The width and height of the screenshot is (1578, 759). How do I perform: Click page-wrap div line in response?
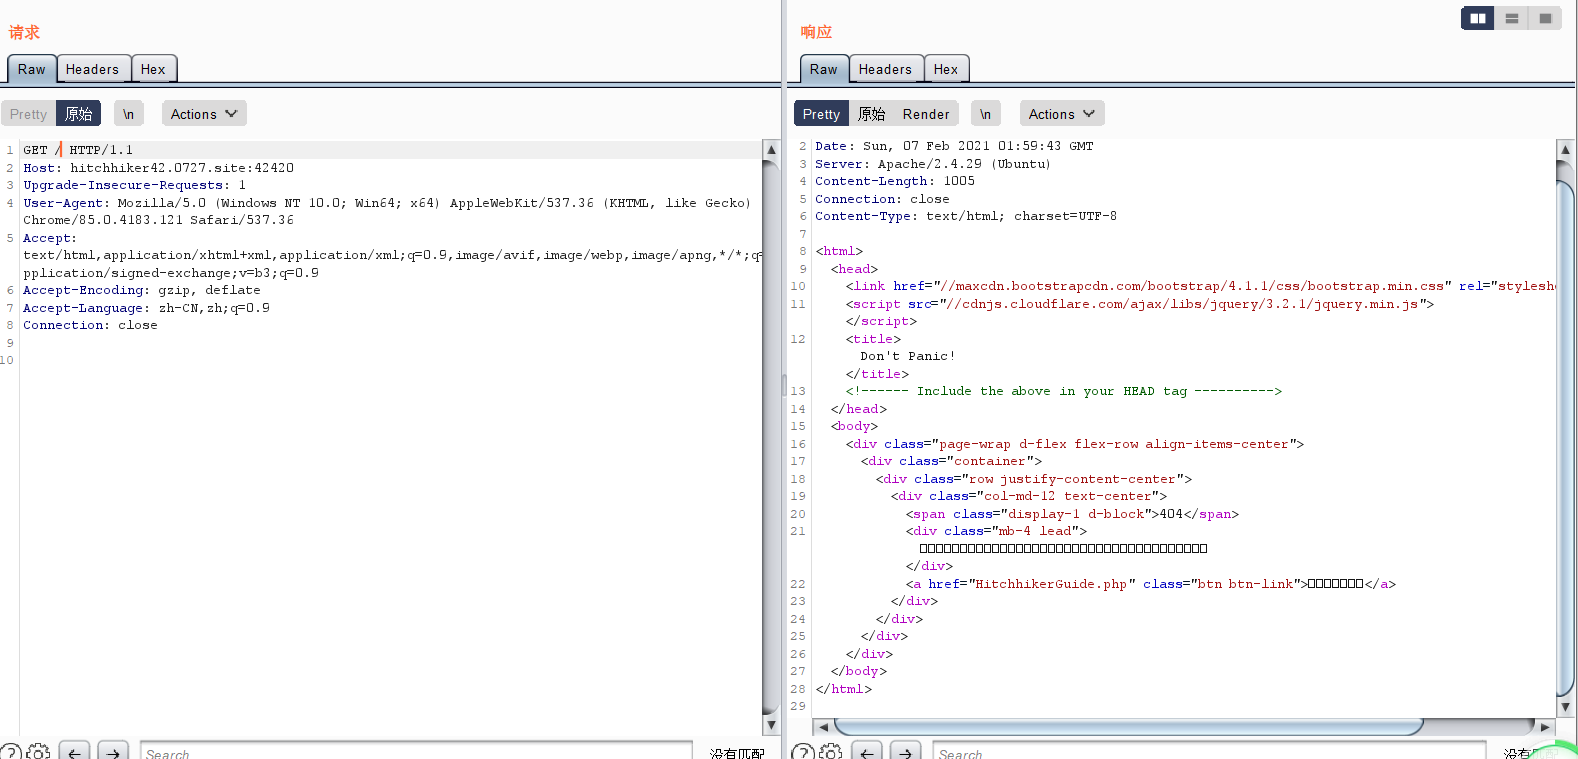point(1075,444)
